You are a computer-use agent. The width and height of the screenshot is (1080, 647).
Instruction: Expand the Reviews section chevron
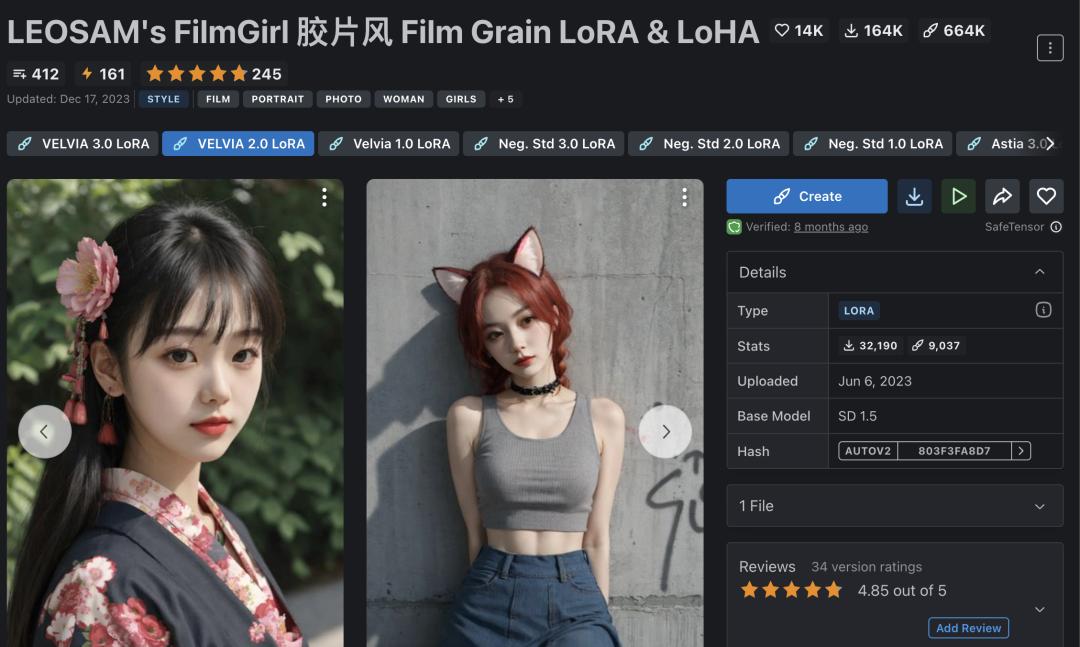pos(1039,610)
